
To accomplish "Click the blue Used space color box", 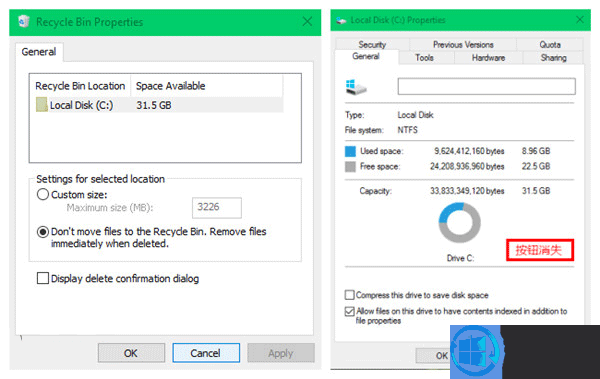I will coord(350,151).
